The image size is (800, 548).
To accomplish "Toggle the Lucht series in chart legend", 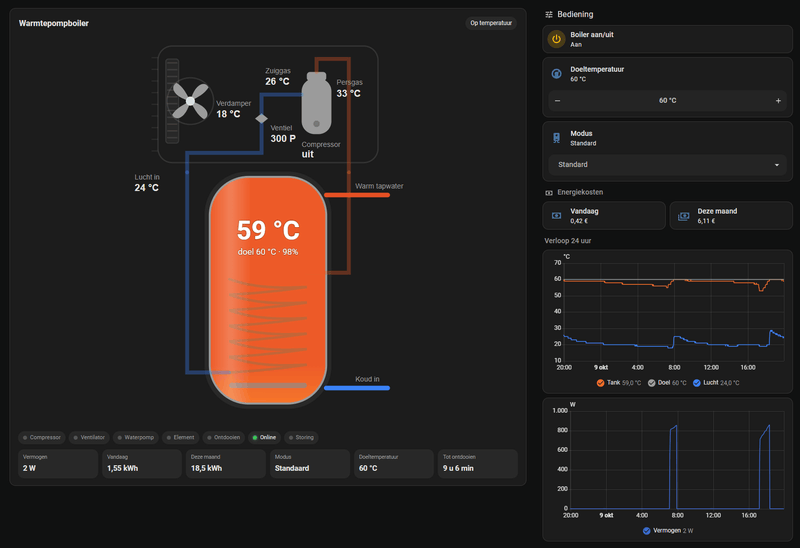I will (x=716, y=383).
